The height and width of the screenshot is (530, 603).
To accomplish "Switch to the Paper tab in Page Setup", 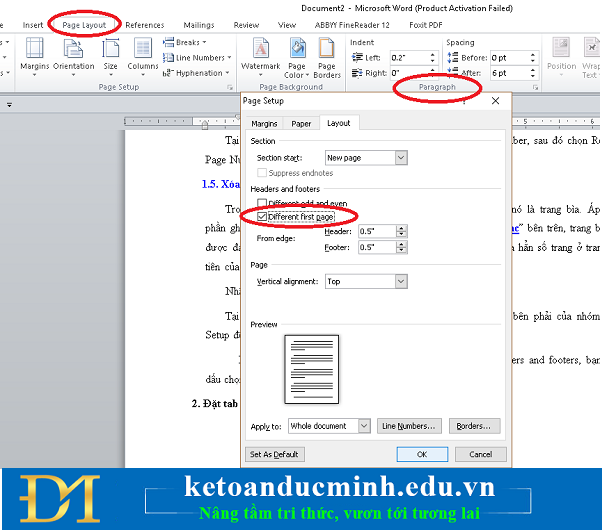I will [x=301, y=123].
